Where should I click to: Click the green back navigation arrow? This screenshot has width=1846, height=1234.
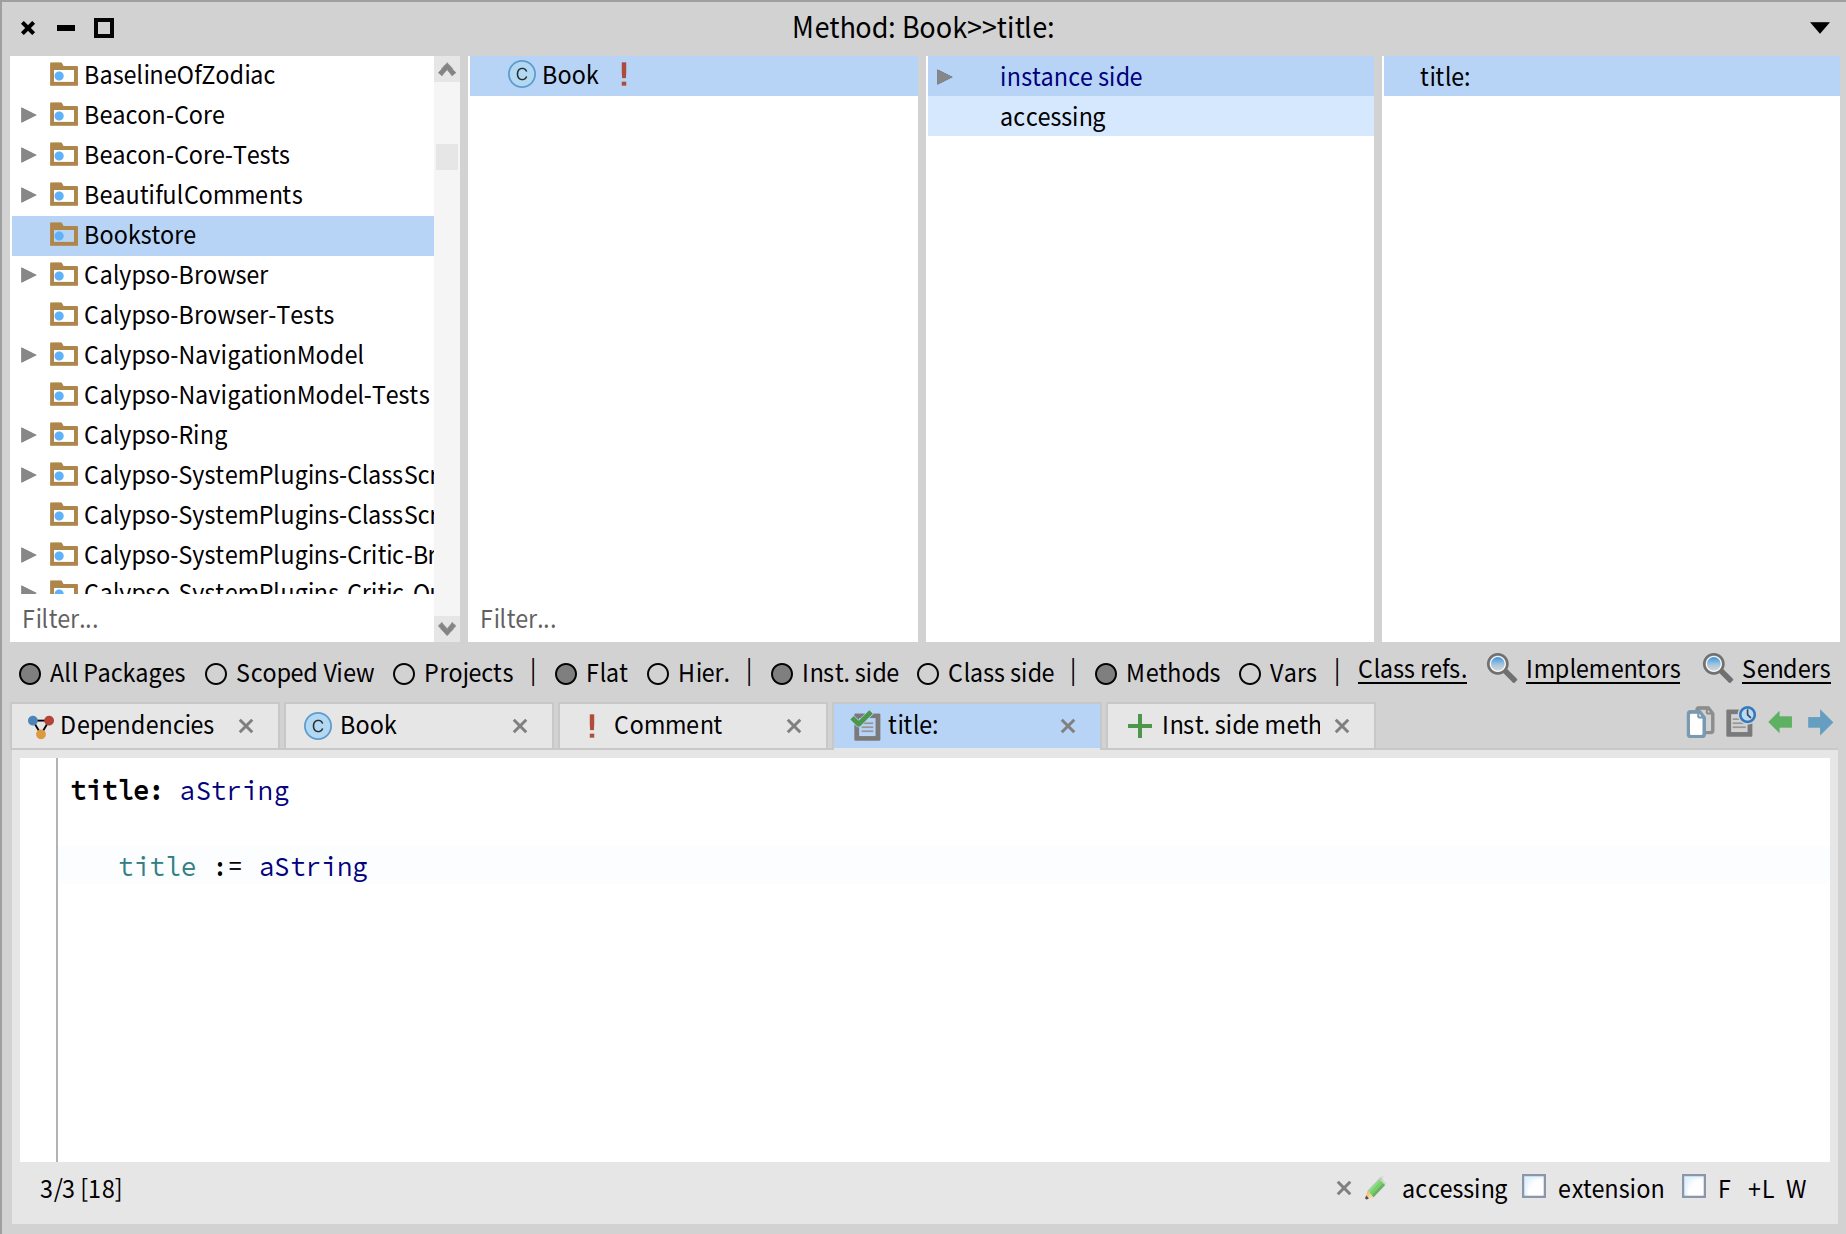1780,722
